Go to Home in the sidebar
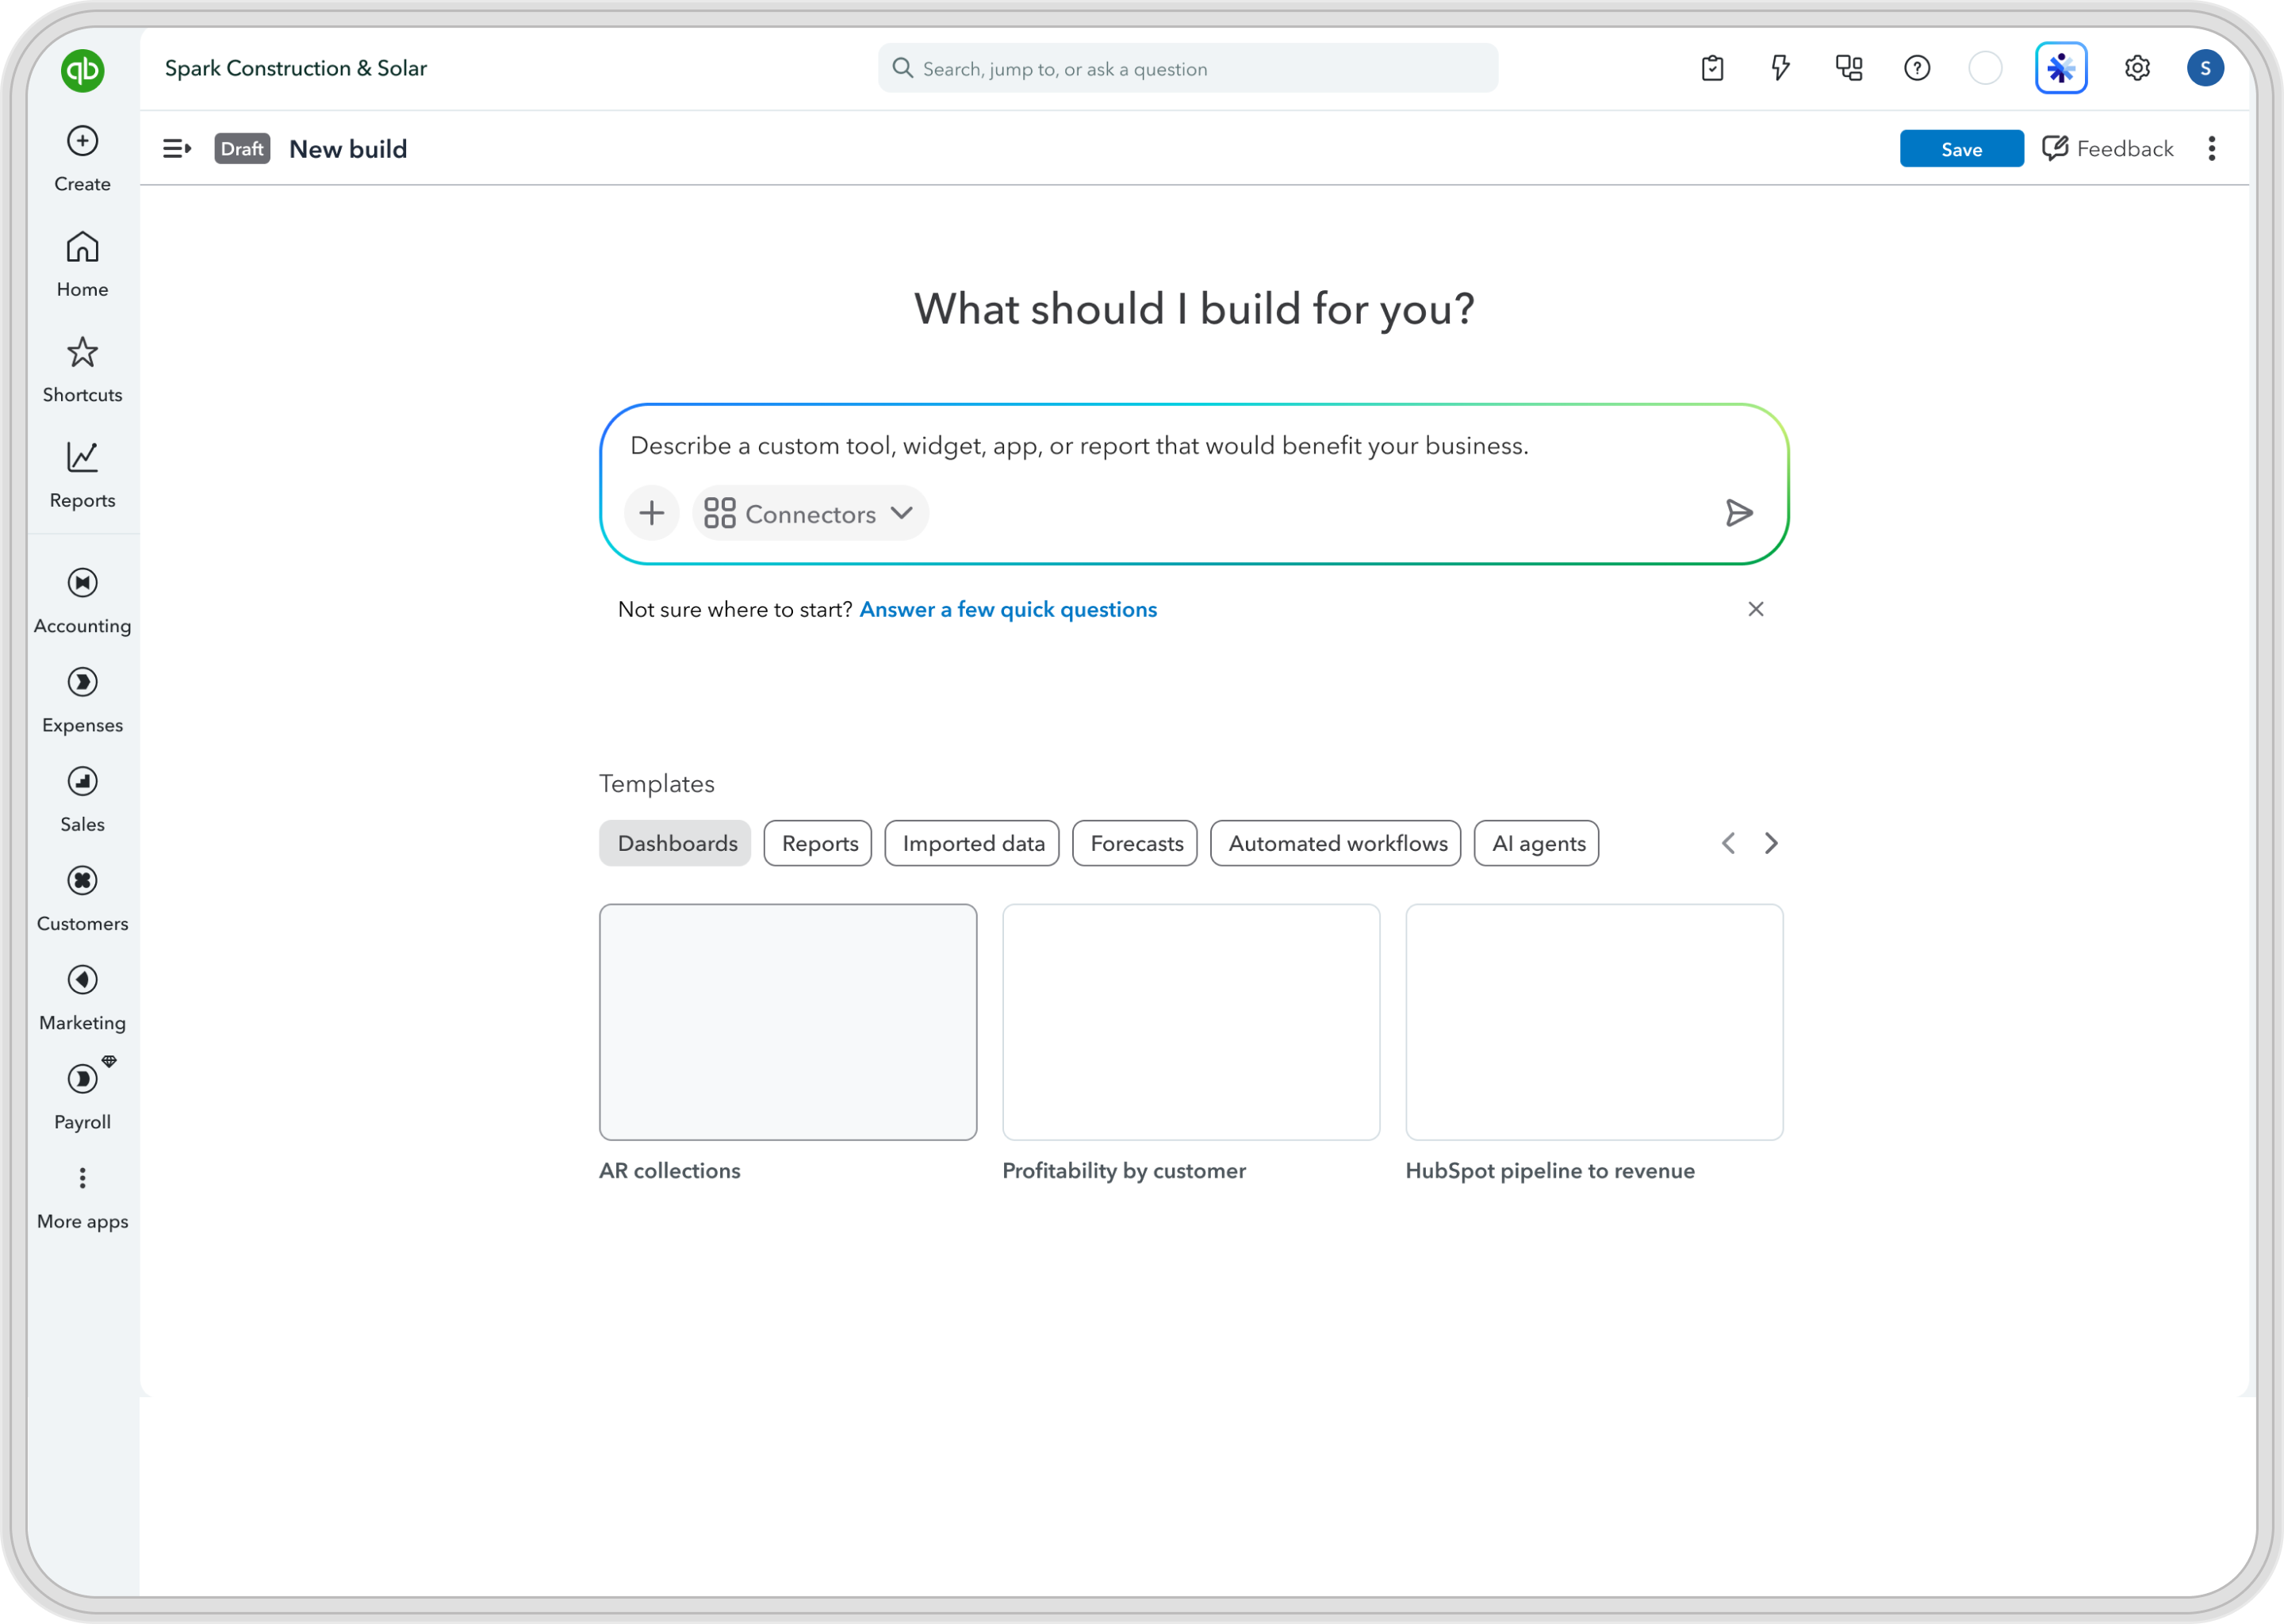 click(82, 264)
